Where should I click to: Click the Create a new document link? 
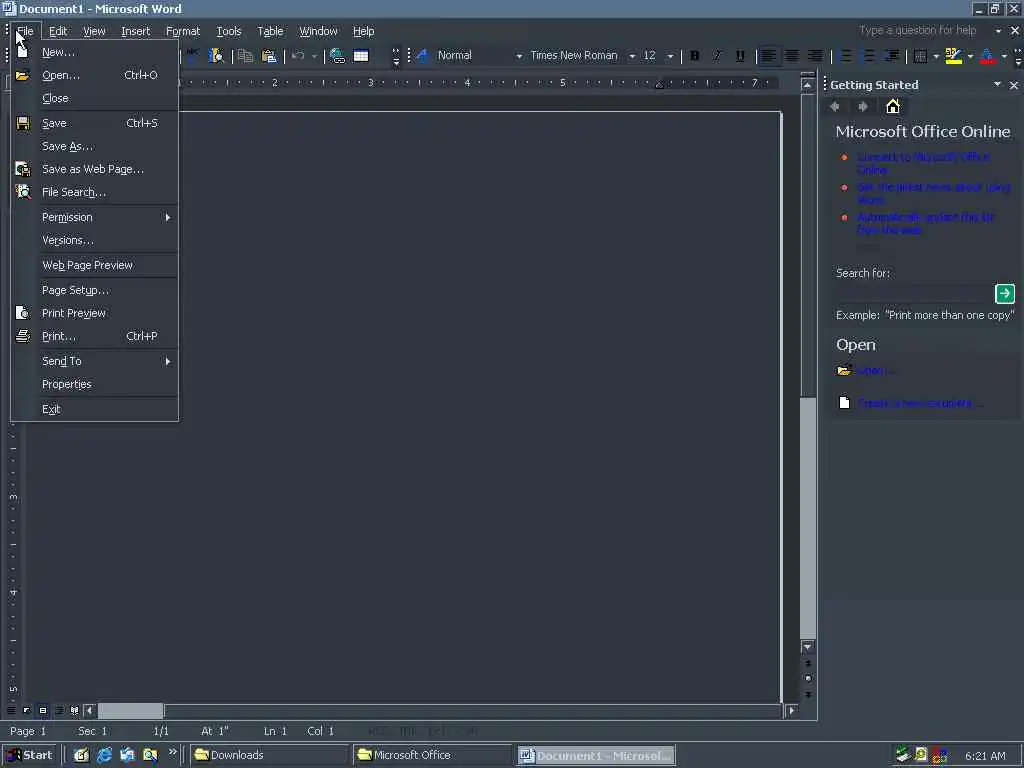(920, 403)
